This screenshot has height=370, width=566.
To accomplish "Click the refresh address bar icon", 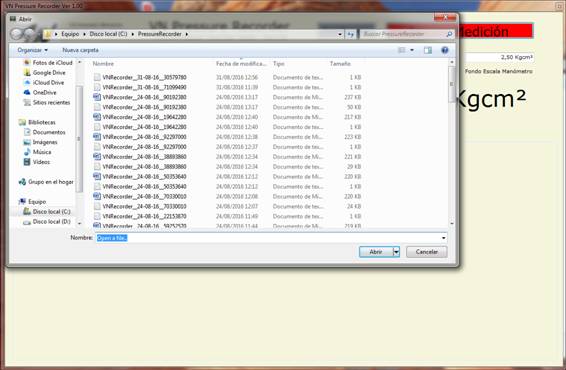I will [351, 34].
